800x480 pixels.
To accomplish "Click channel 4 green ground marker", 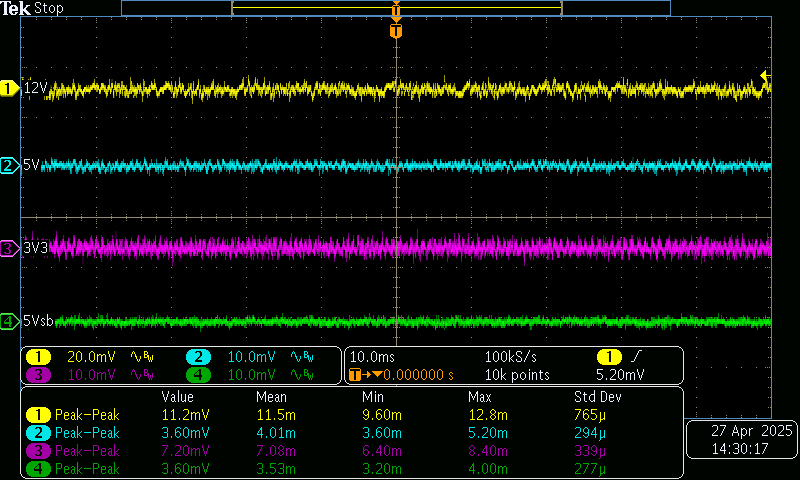I will pos(9,321).
